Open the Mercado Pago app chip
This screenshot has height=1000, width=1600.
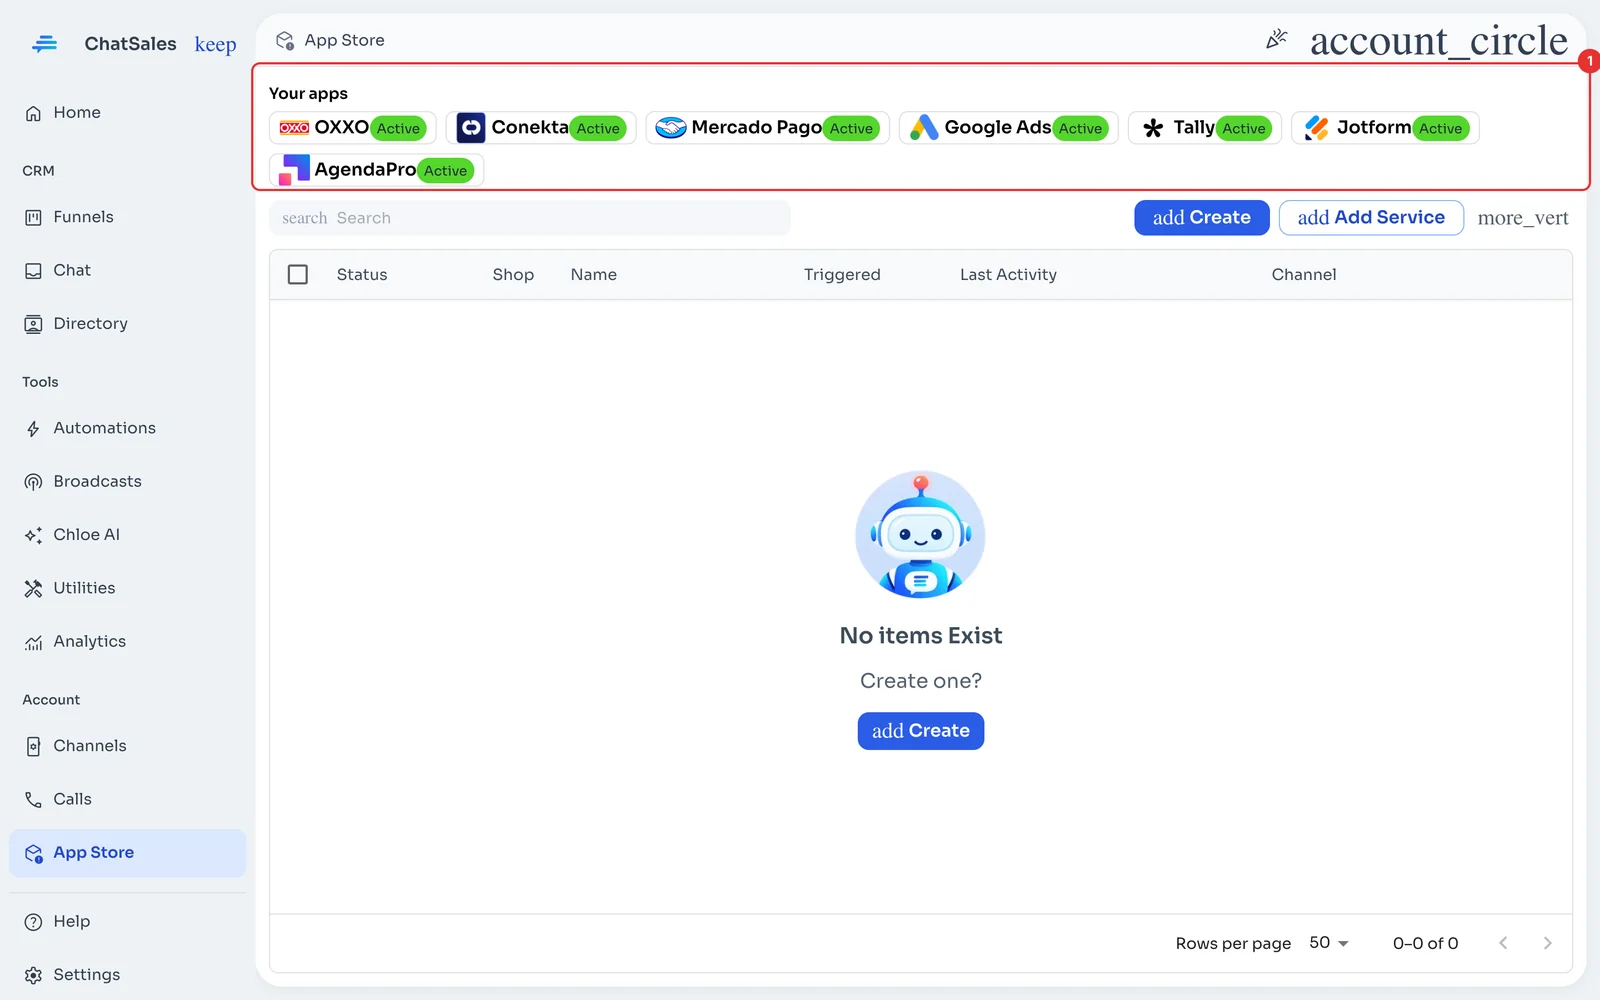[x=767, y=128]
